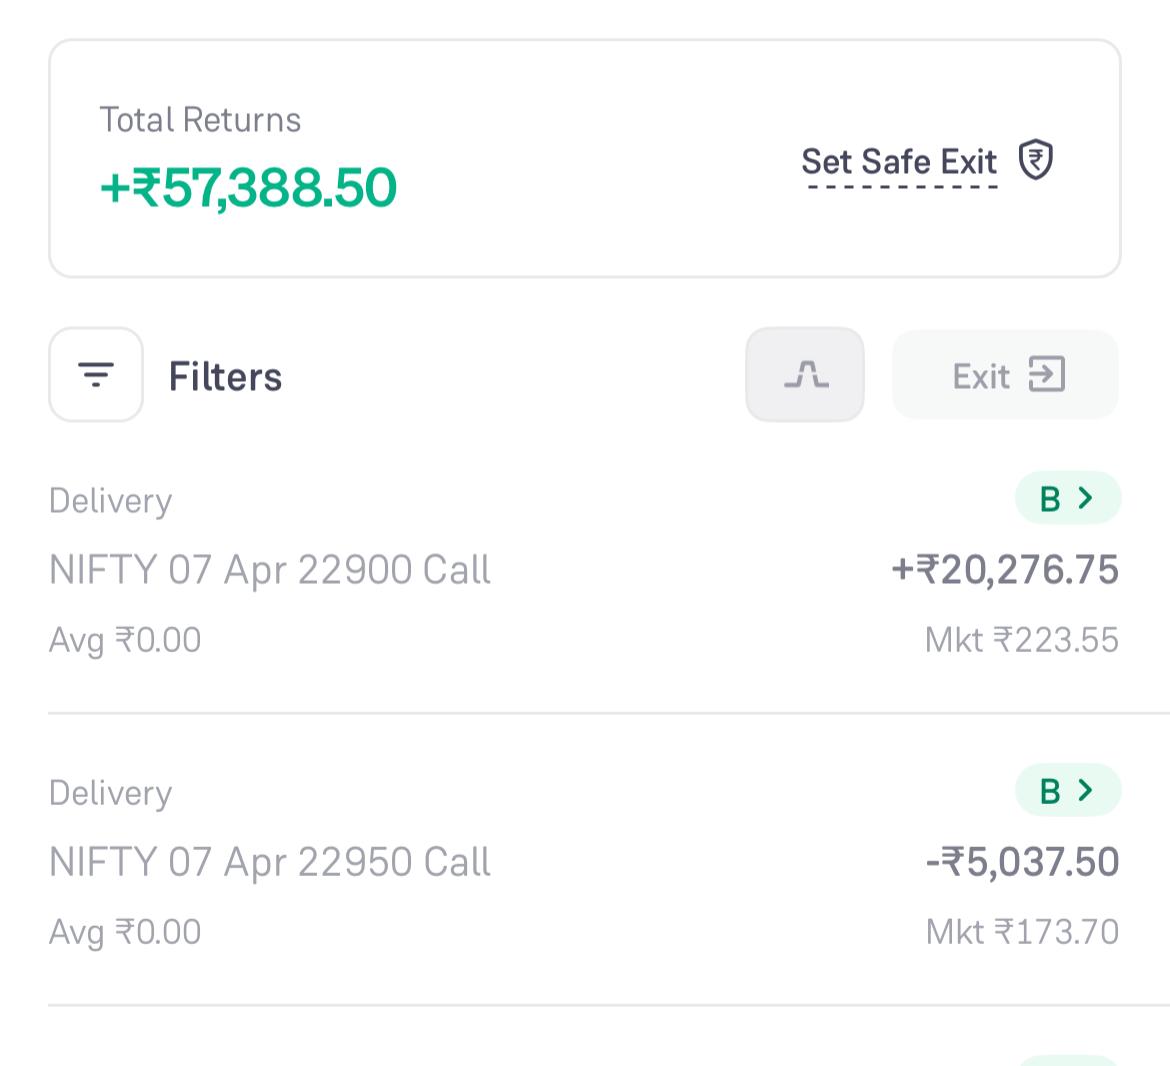Click the Filters text label

(225, 377)
